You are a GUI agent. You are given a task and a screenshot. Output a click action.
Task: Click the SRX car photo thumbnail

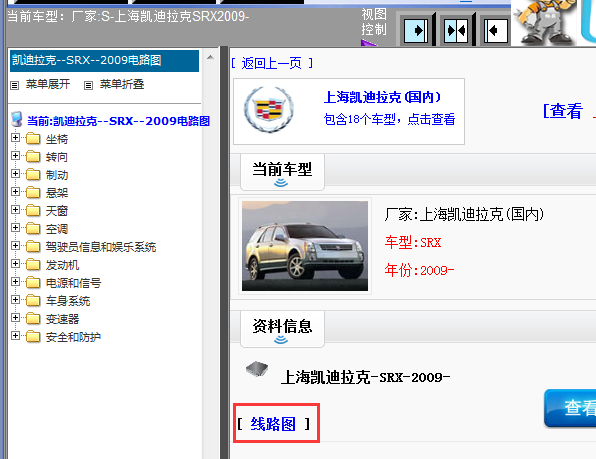point(305,246)
